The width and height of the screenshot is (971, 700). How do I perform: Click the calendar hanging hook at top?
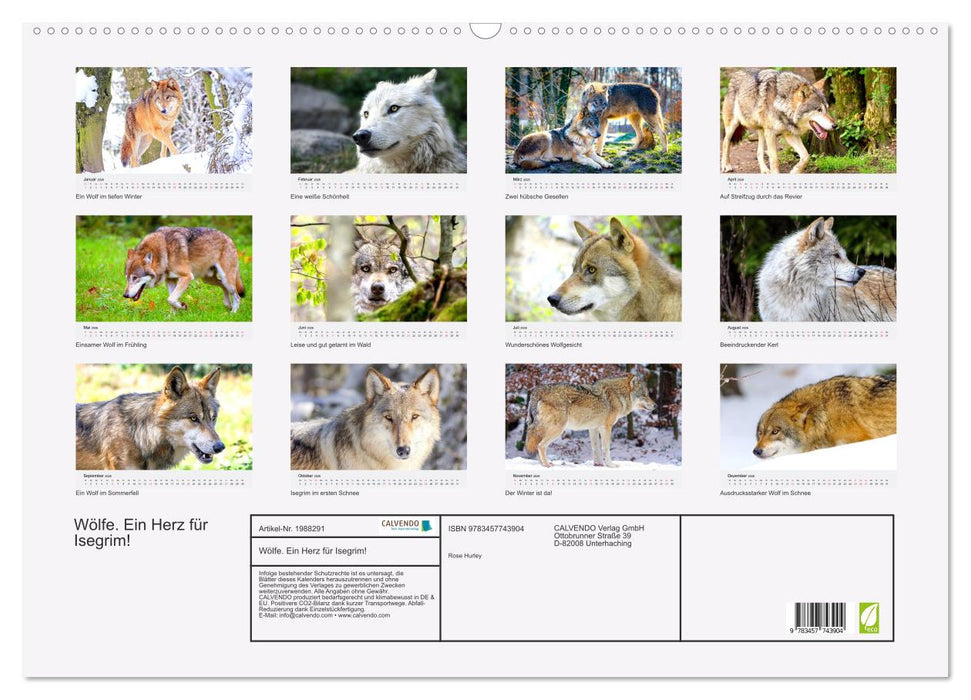485,31
